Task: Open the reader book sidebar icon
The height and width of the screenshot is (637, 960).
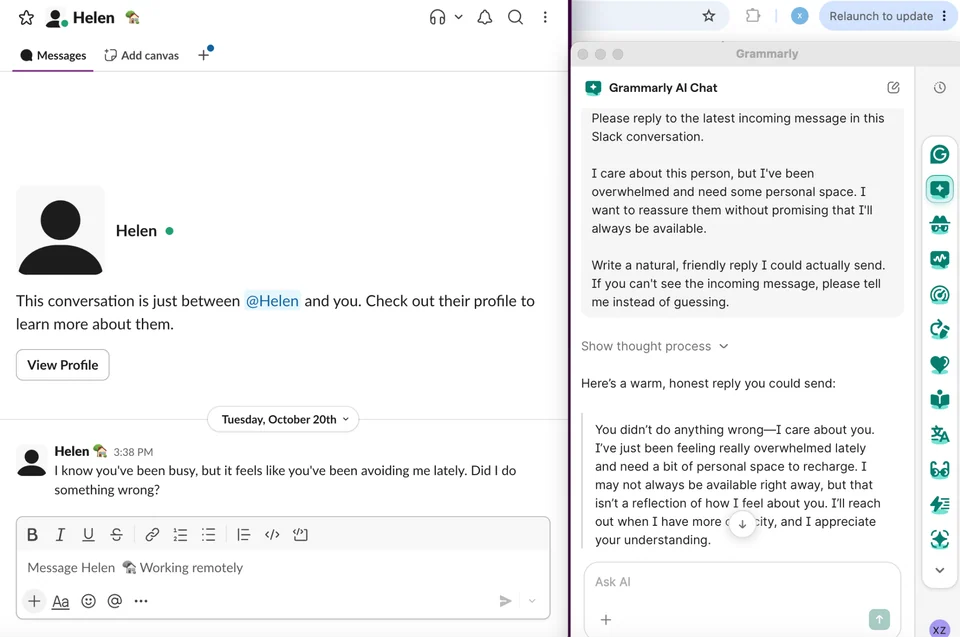Action: pos(939,399)
